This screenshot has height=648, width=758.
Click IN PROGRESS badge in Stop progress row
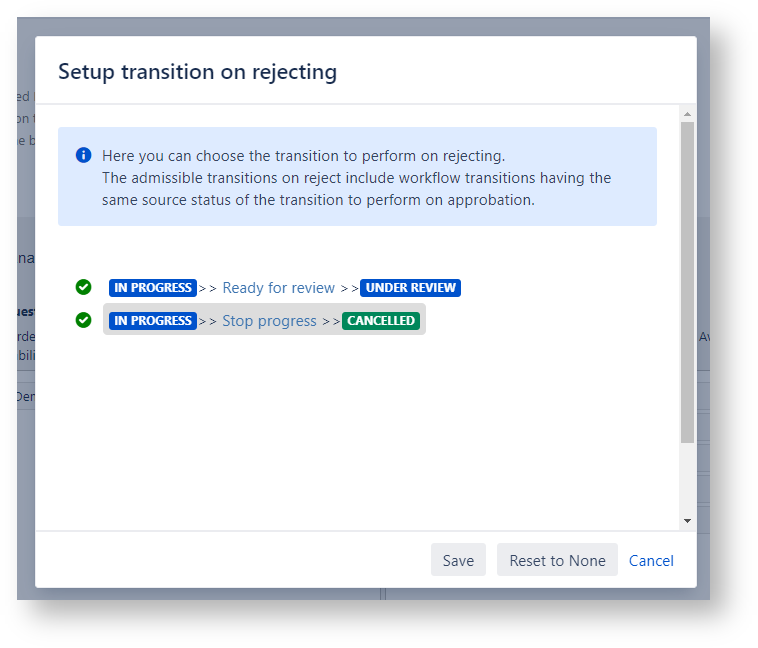[152, 321]
